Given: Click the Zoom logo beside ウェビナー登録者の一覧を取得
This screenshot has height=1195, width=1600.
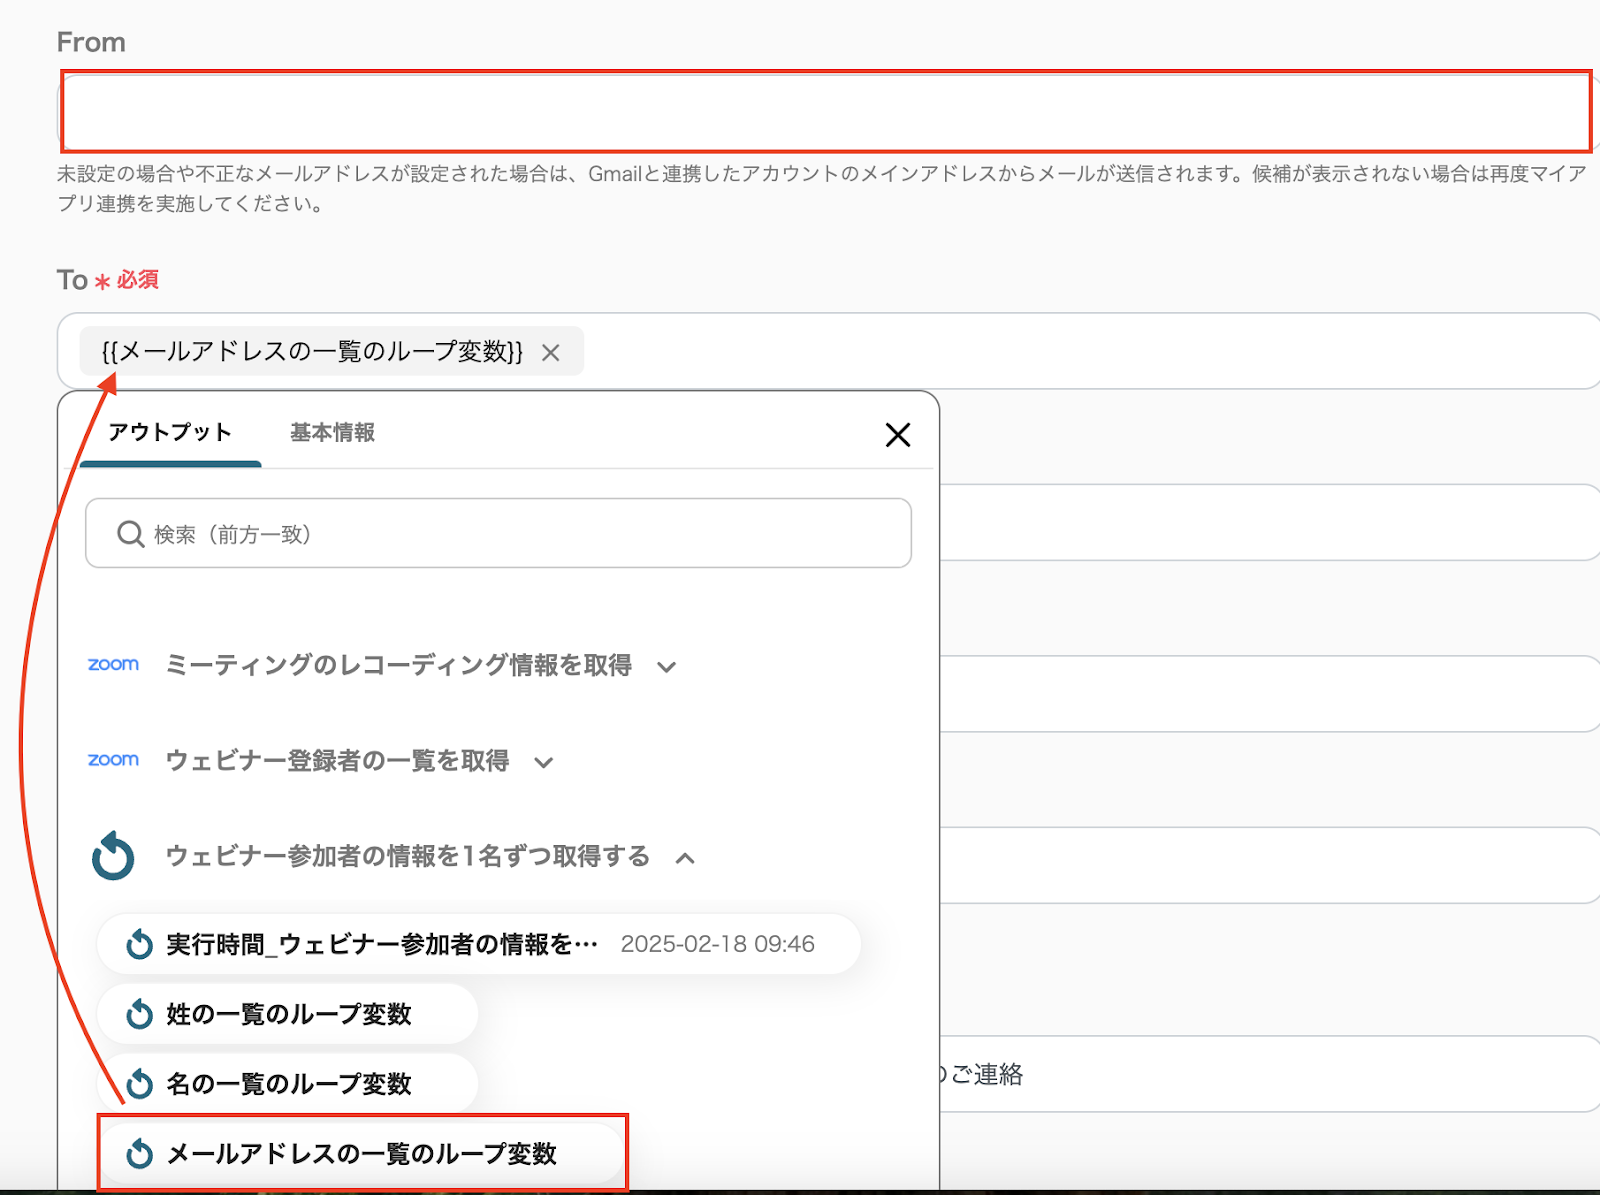Looking at the screenshot, I should (x=113, y=760).
